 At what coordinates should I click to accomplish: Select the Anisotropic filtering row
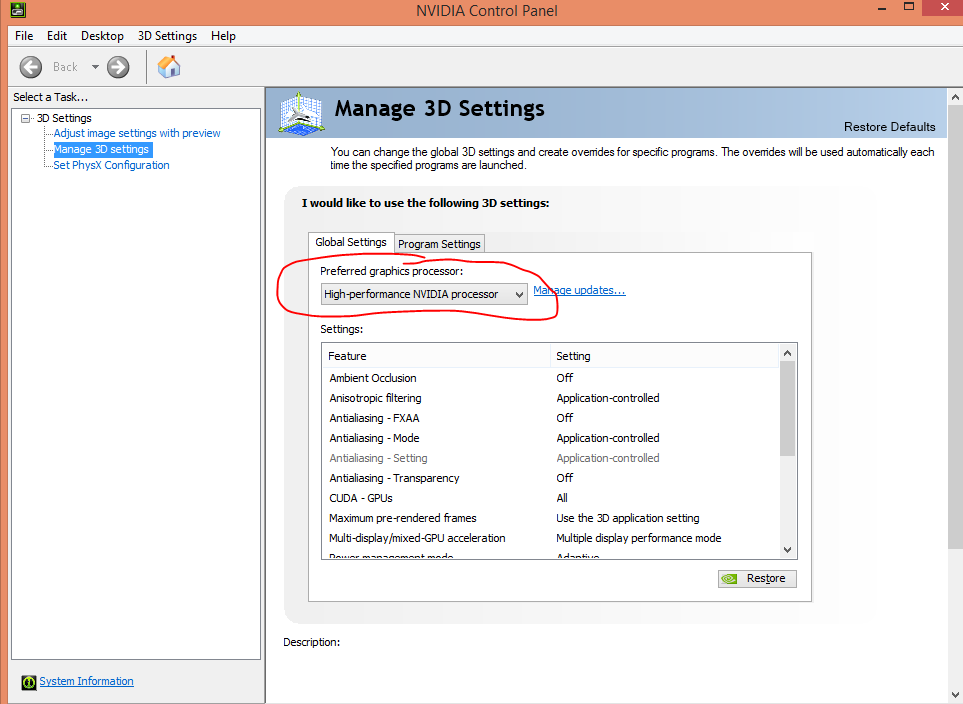tap(550, 398)
